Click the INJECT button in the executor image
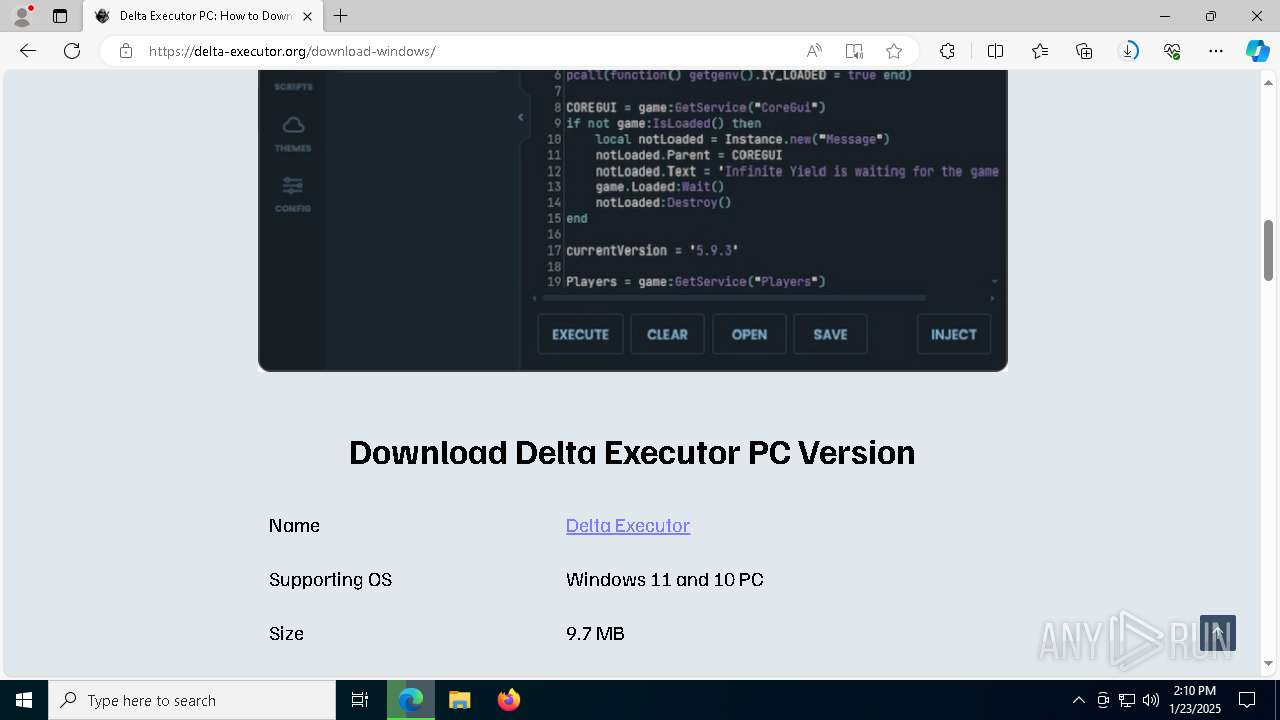Viewport: 1280px width, 720px height. pyautogui.click(x=954, y=335)
